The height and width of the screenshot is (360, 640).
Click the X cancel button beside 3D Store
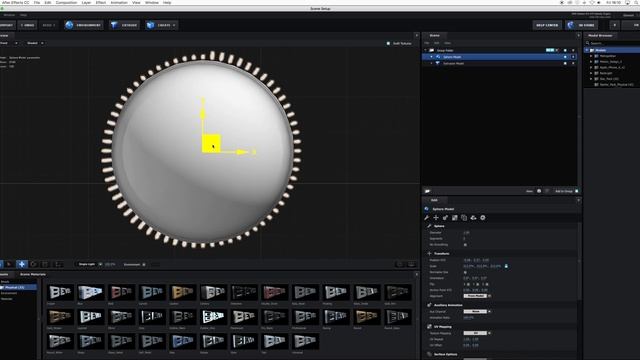(x=615, y=25)
